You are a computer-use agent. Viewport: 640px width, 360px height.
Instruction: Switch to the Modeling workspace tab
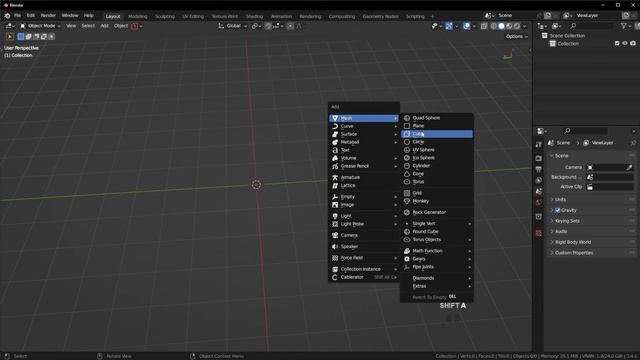click(138, 17)
